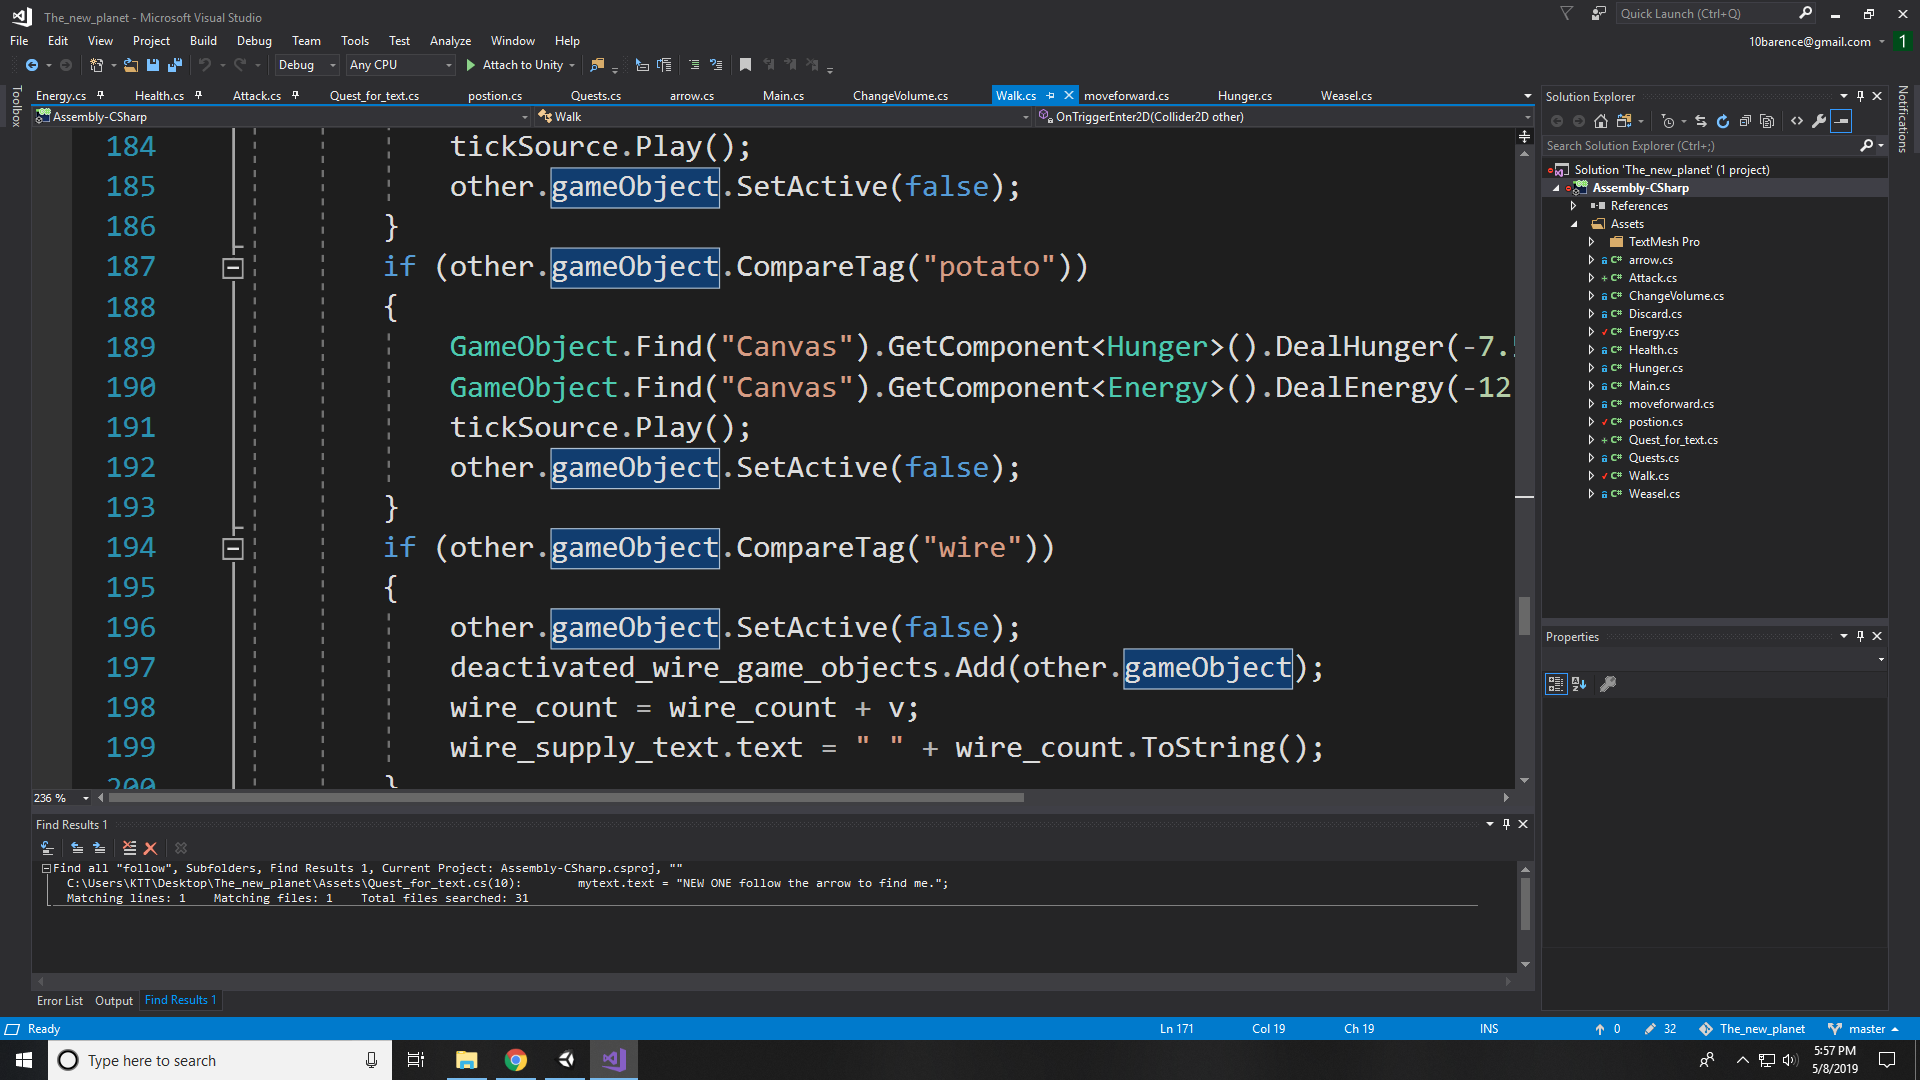1920x1080 pixels.
Task: Click the Save All toolbar icon
Action: pyautogui.click(x=175, y=65)
